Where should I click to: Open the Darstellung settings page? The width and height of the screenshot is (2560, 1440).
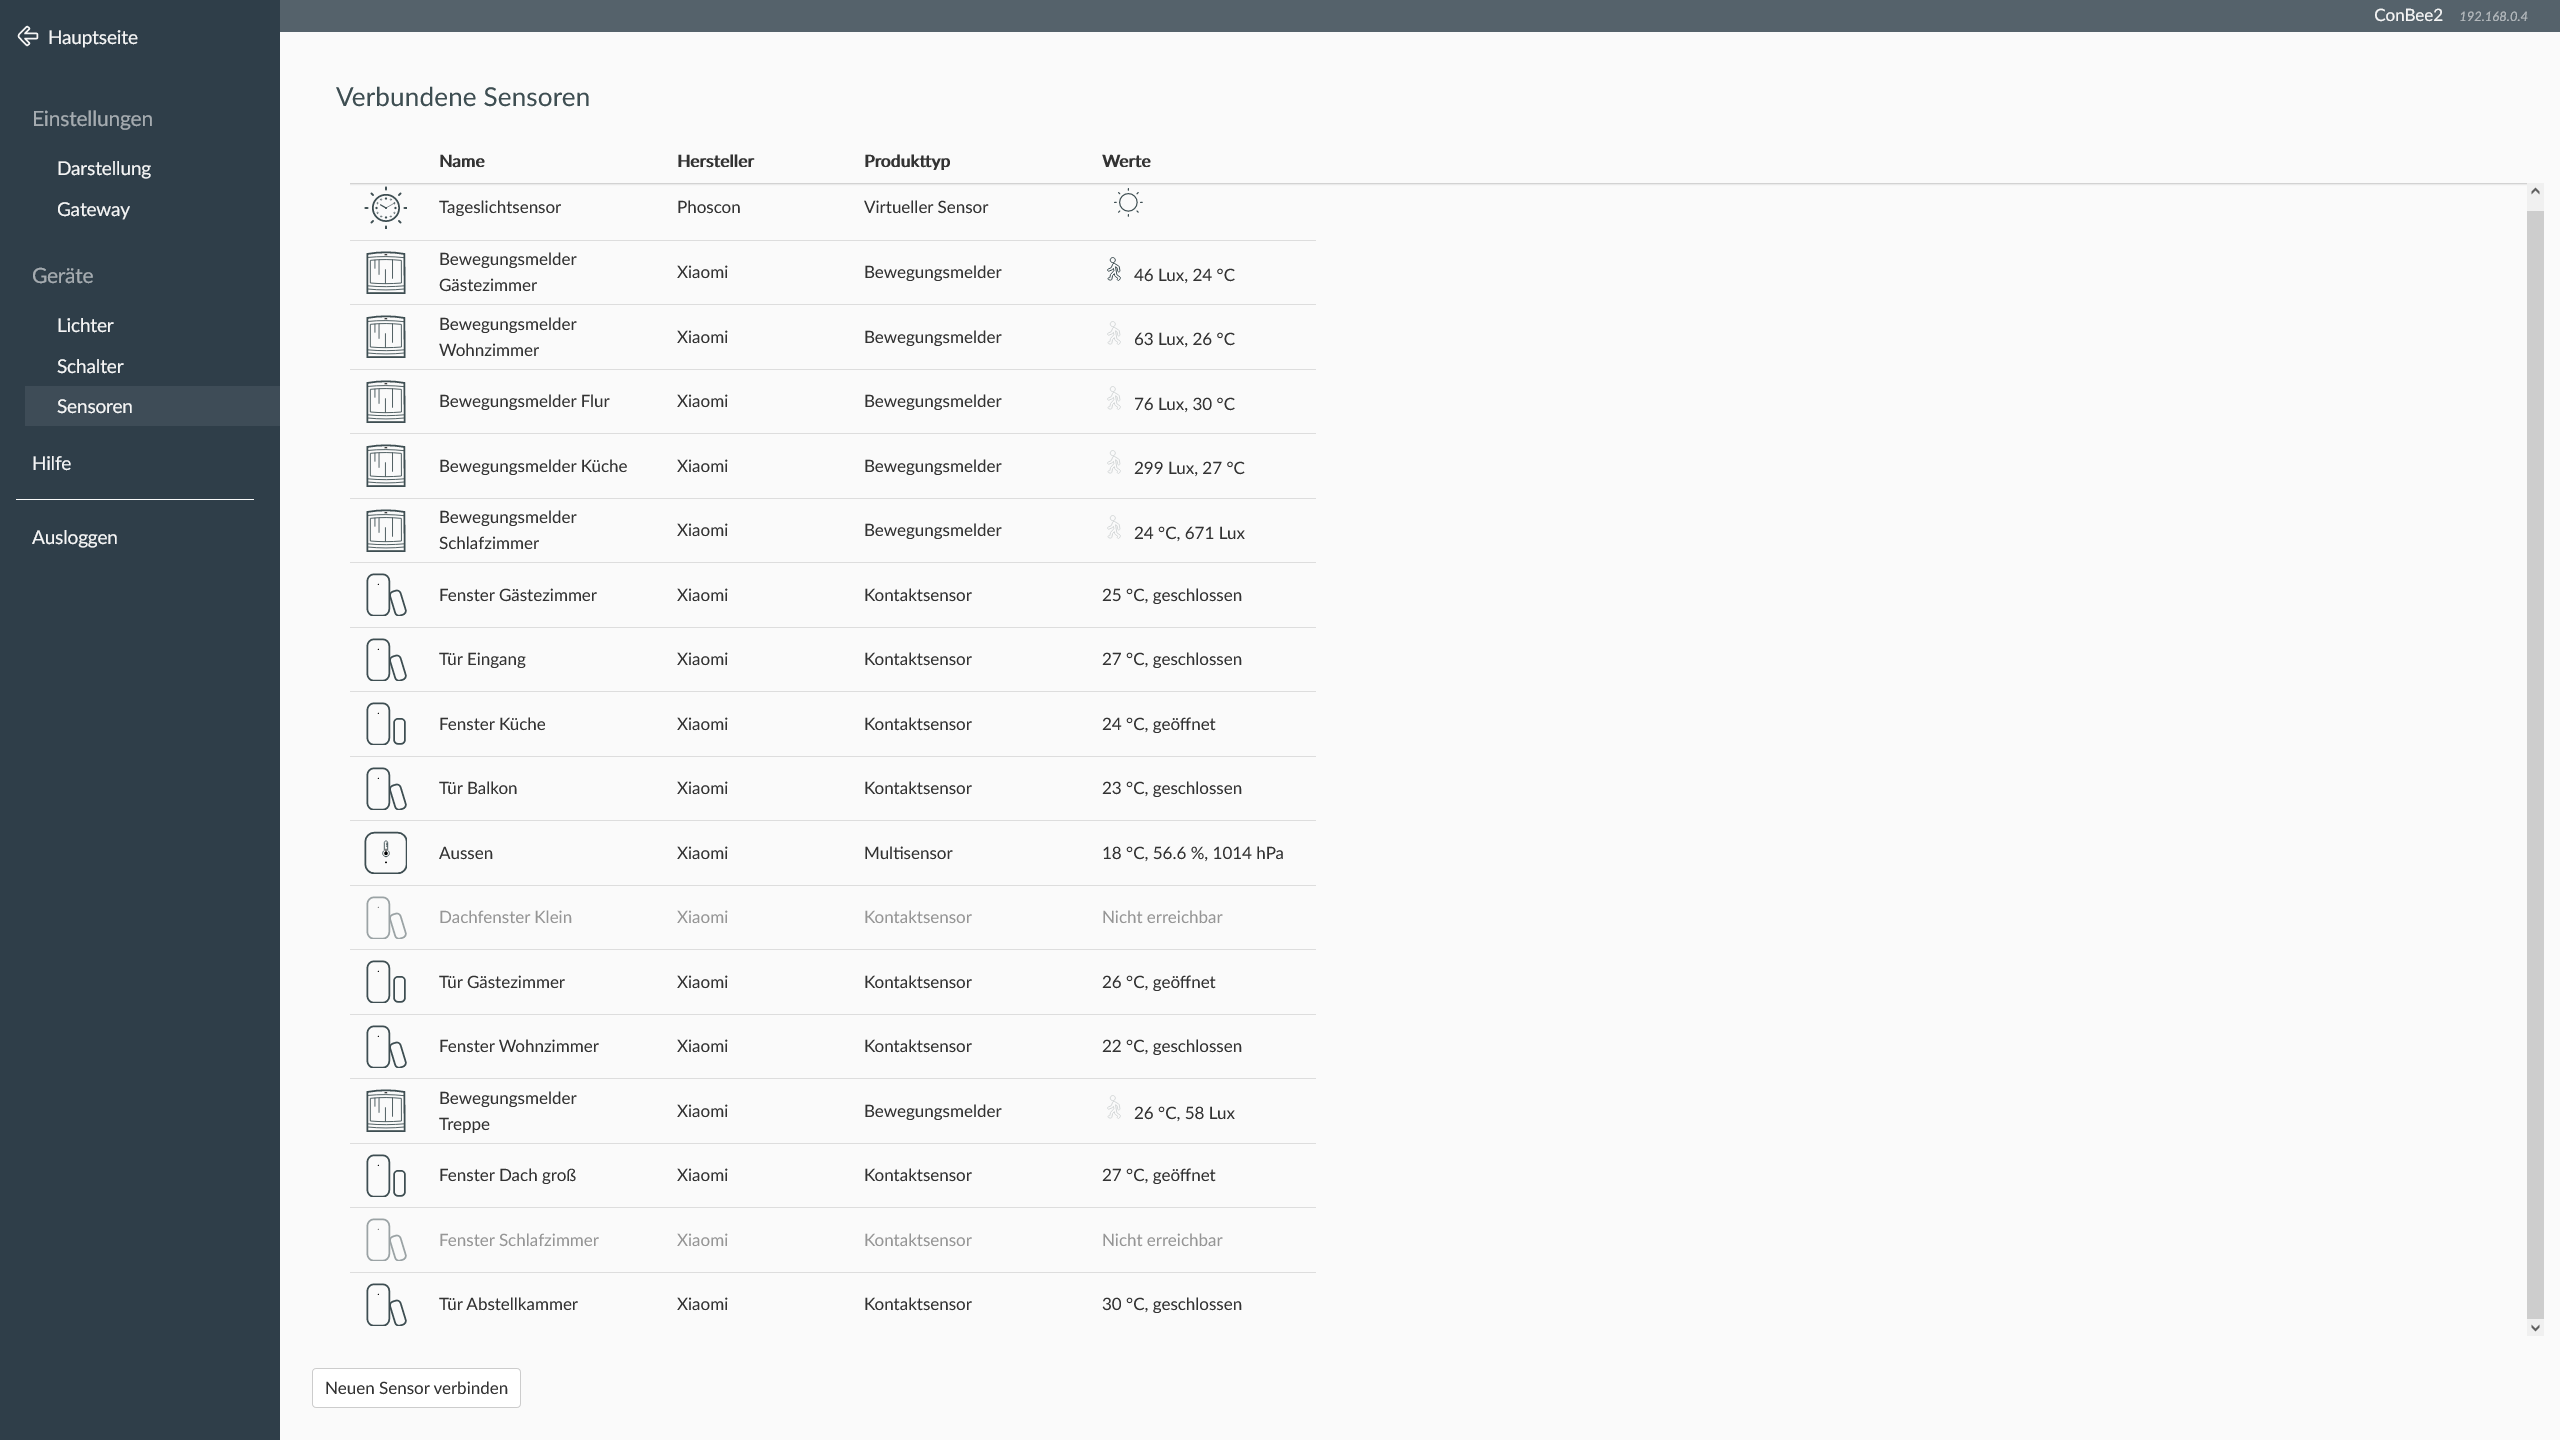click(104, 168)
